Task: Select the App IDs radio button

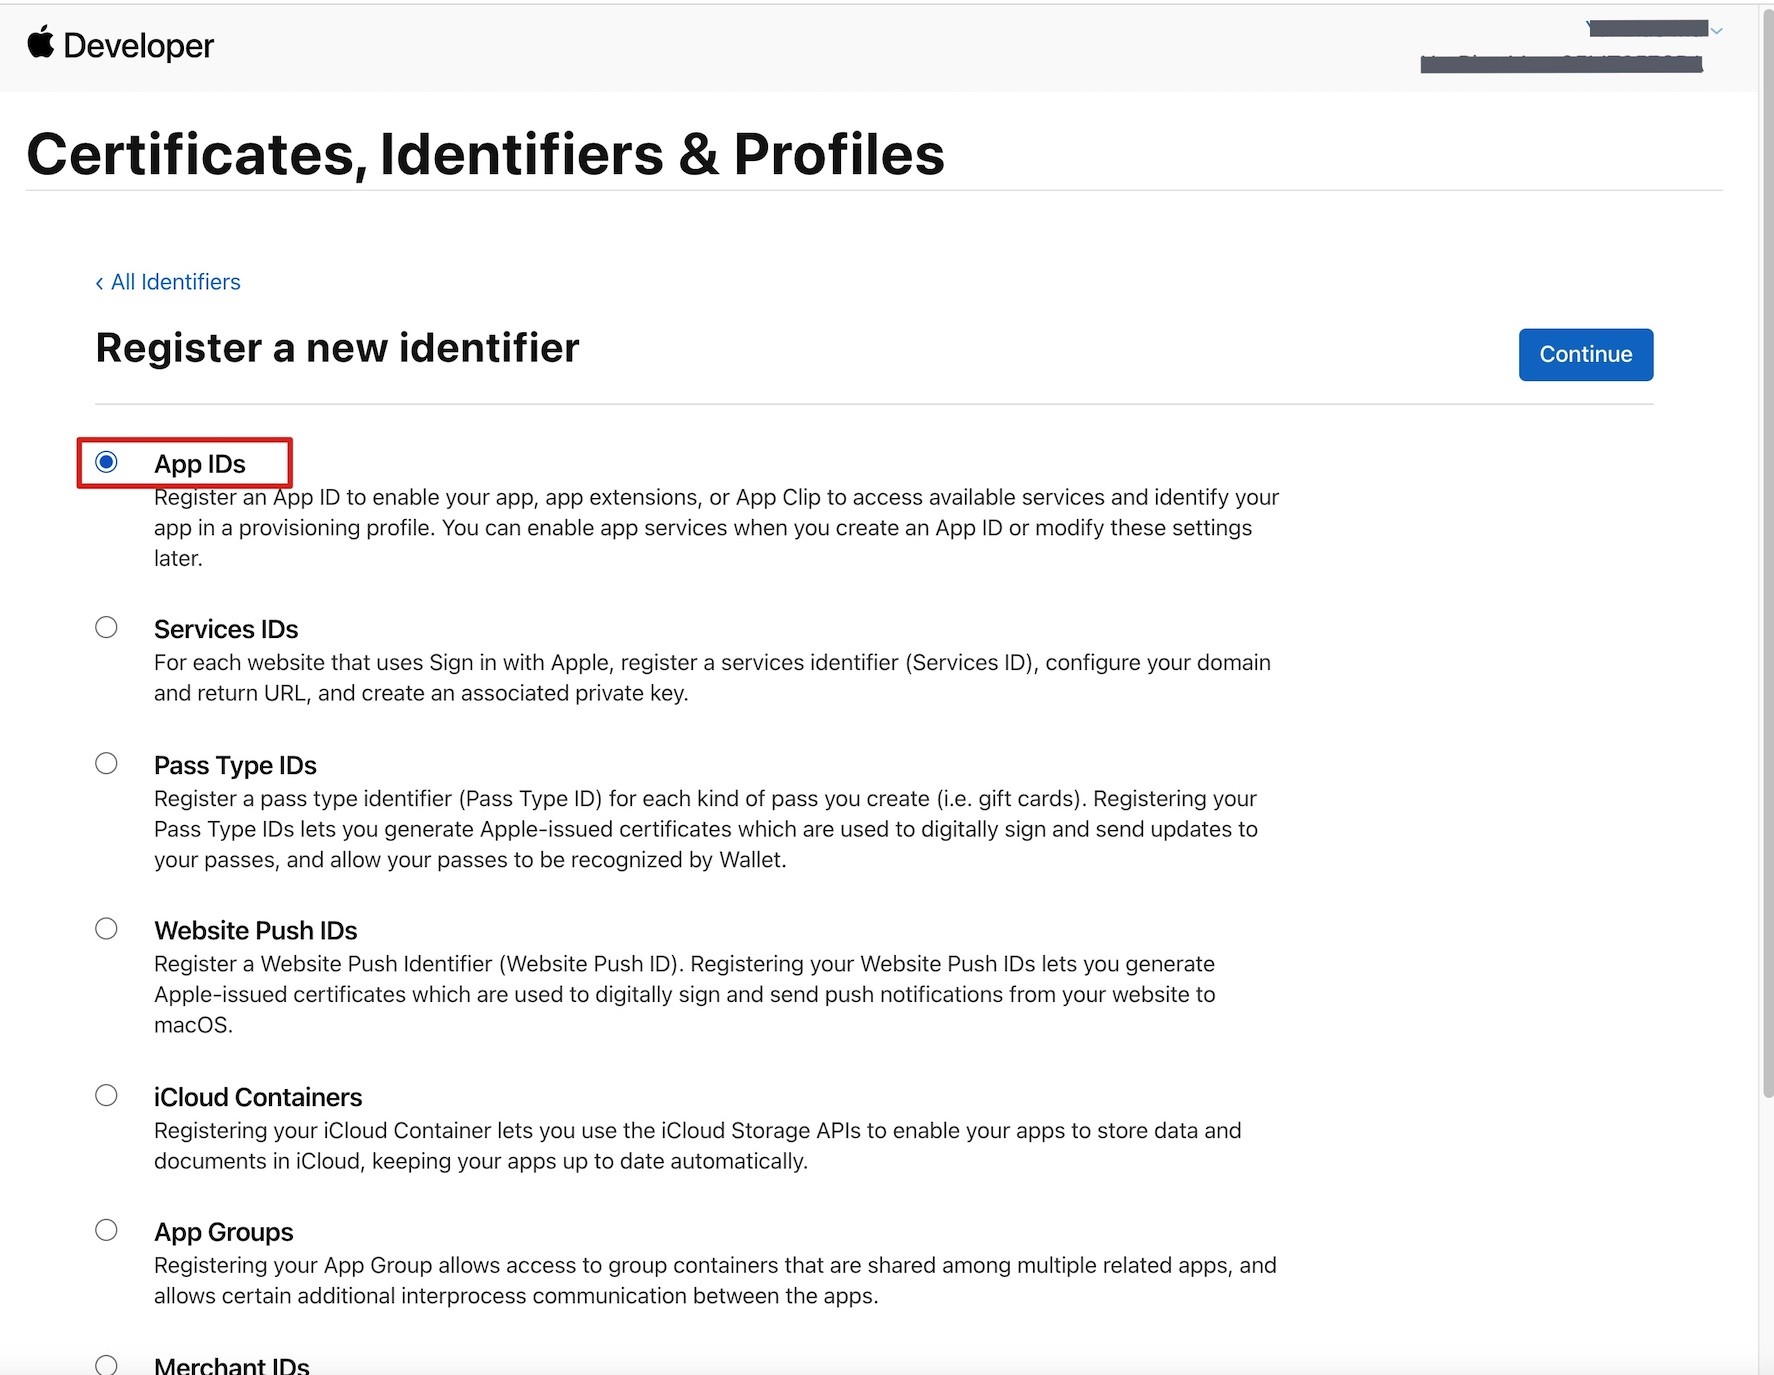Action: click(x=106, y=462)
